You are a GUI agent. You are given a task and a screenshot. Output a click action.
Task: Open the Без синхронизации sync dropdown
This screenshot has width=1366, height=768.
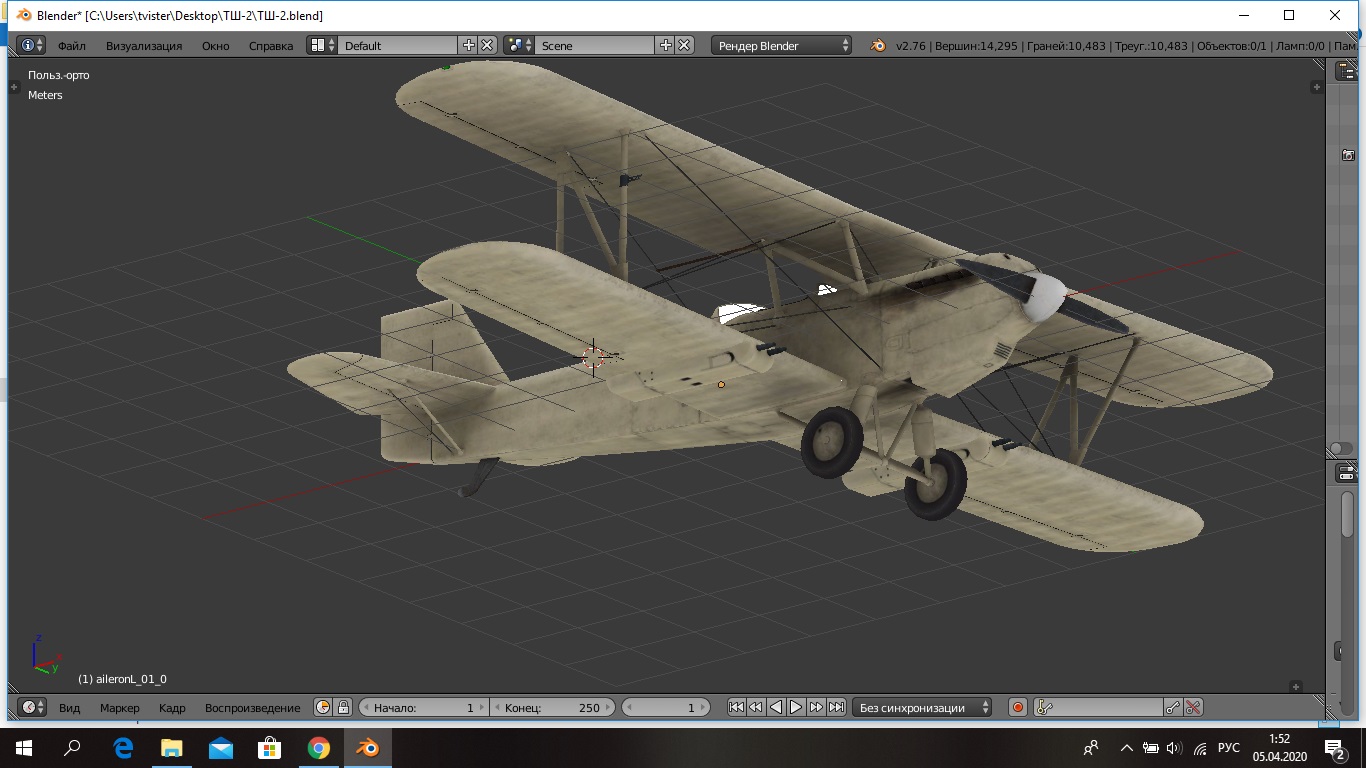click(x=922, y=708)
